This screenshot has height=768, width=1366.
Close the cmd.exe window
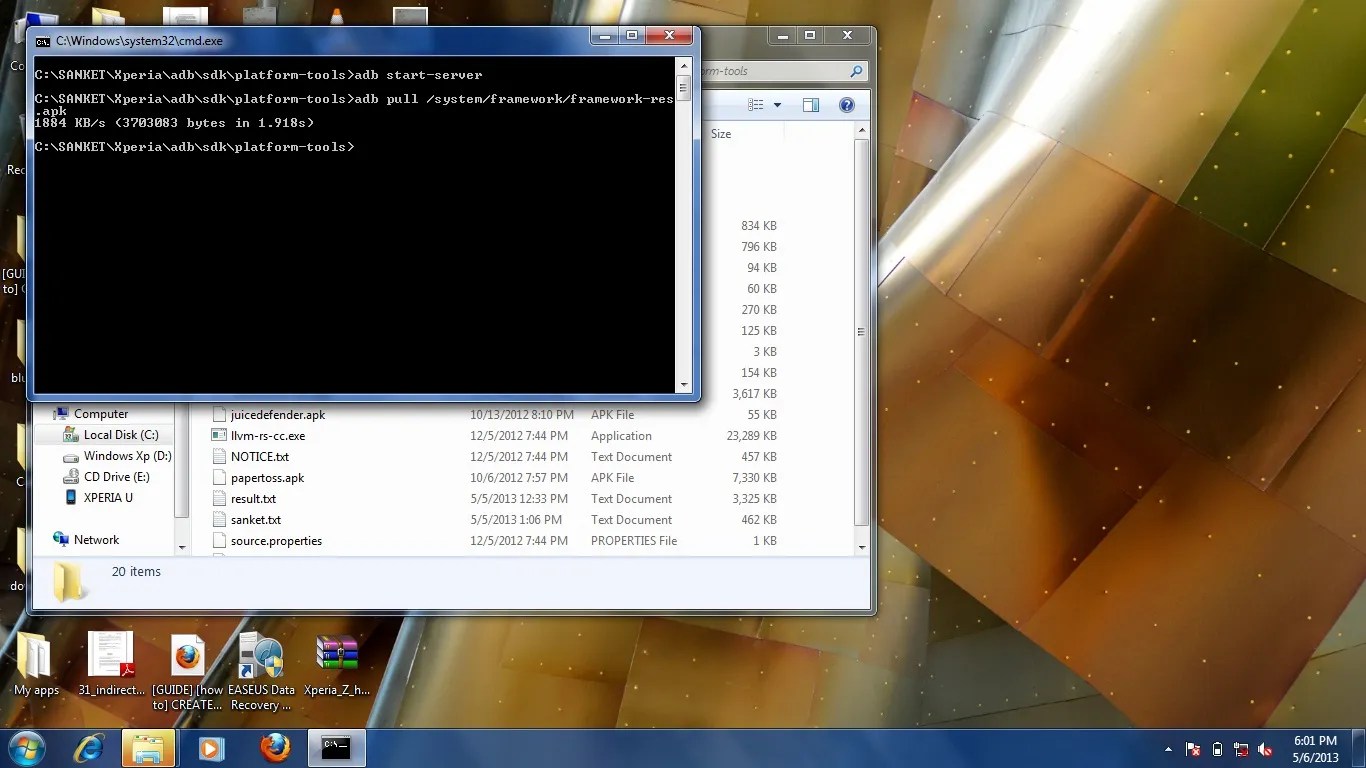click(x=670, y=35)
